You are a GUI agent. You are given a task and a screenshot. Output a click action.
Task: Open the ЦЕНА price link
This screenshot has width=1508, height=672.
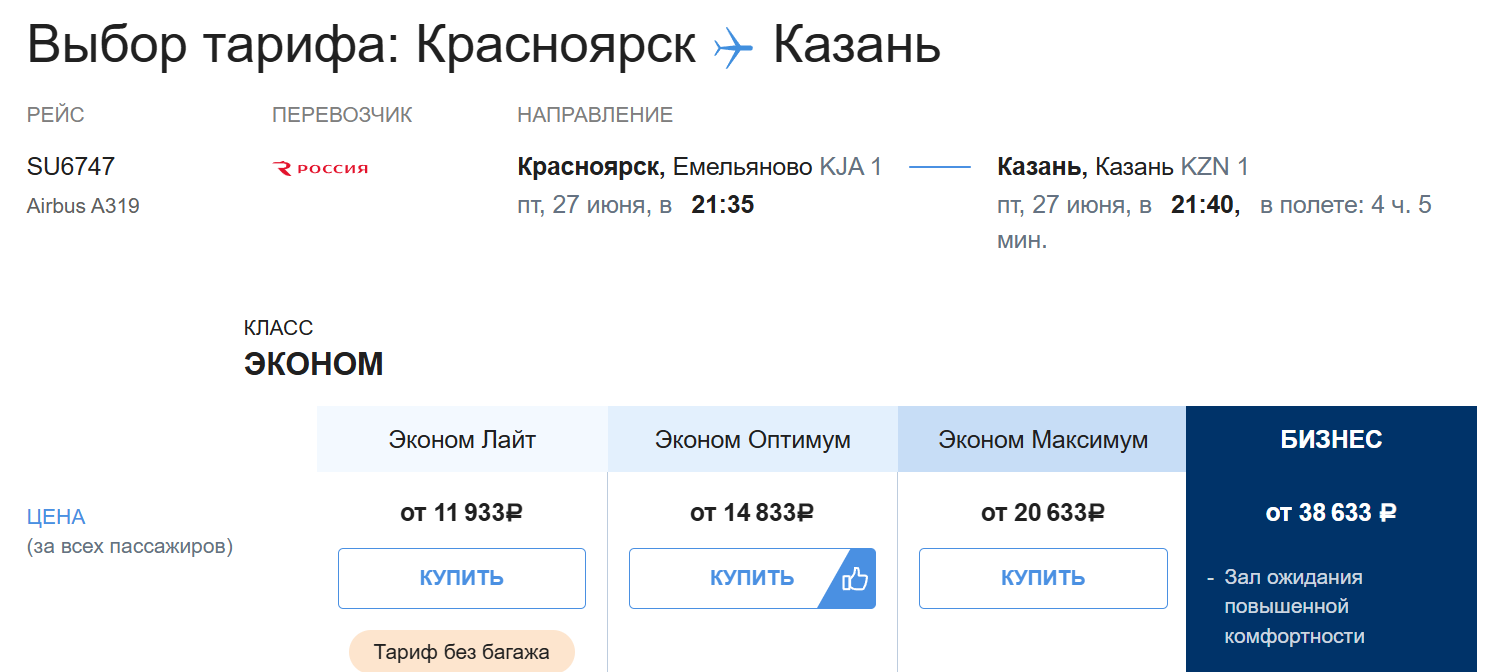(56, 517)
